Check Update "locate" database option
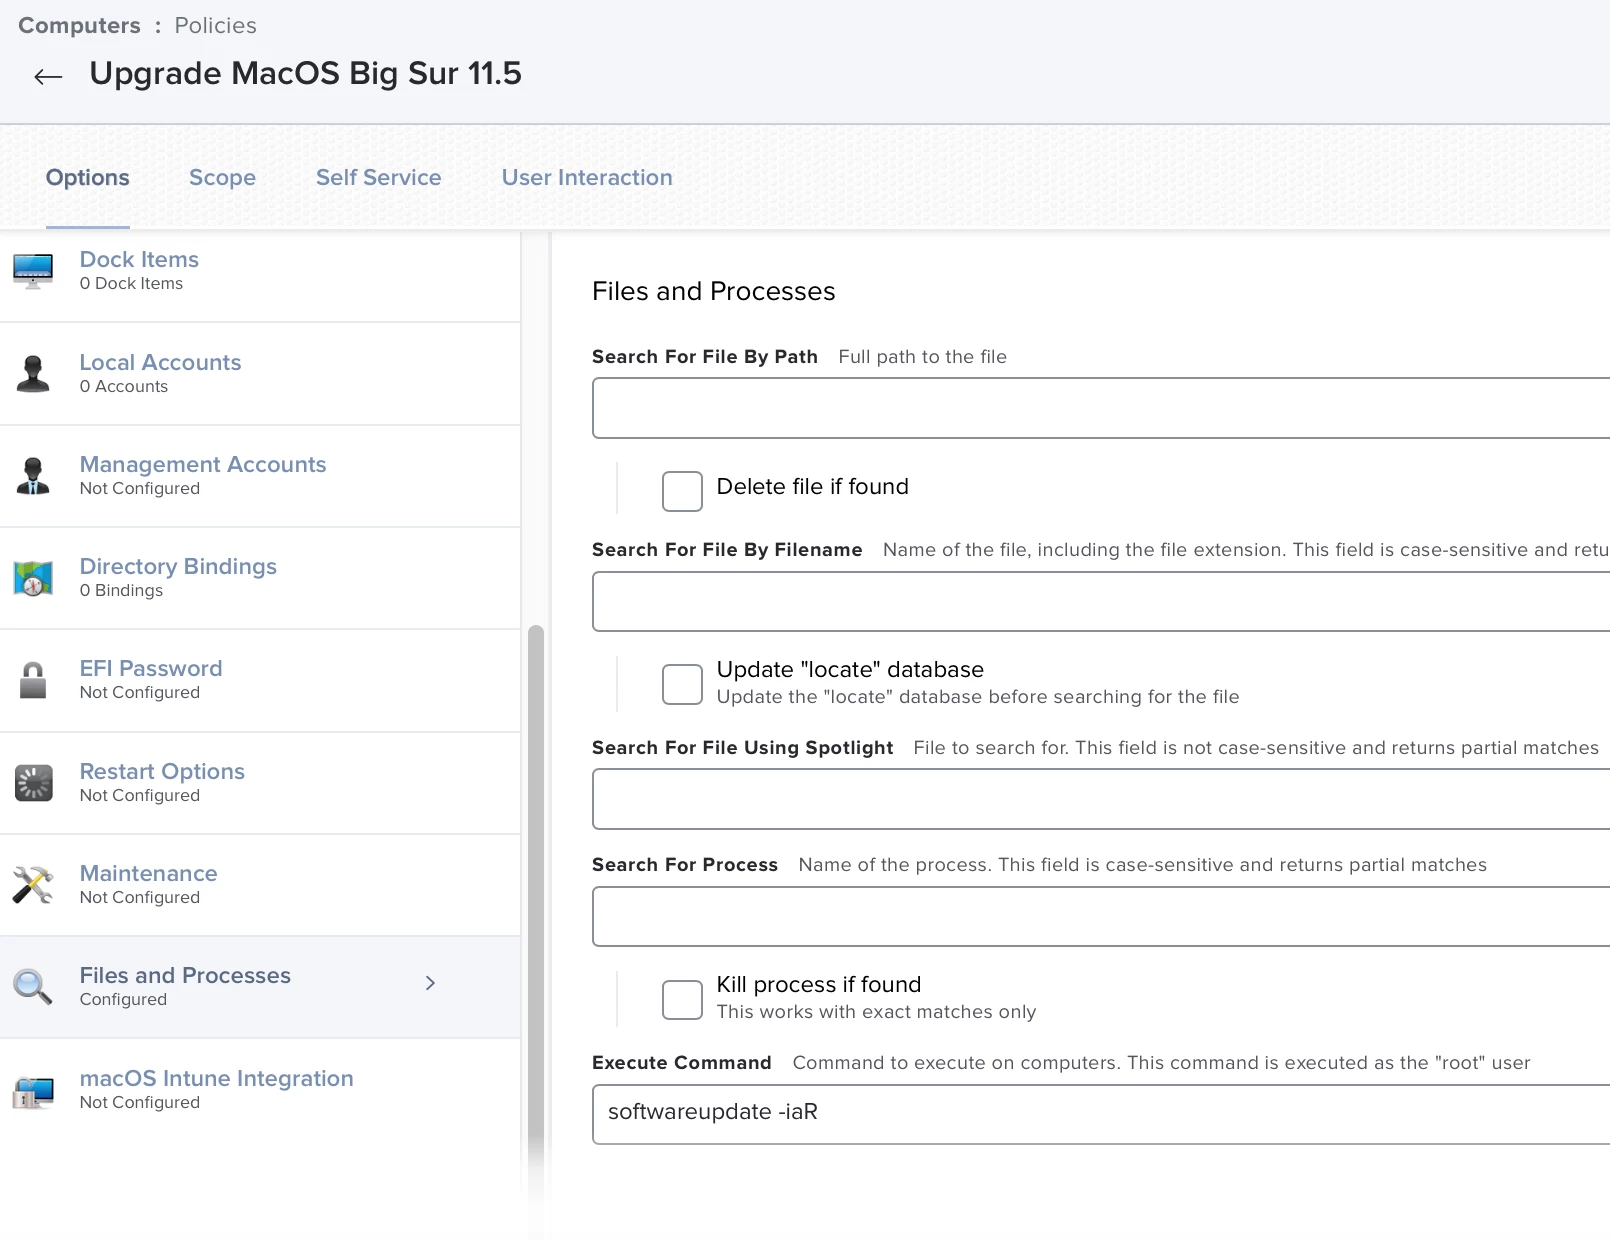This screenshot has width=1610, height=1240. 682,684
